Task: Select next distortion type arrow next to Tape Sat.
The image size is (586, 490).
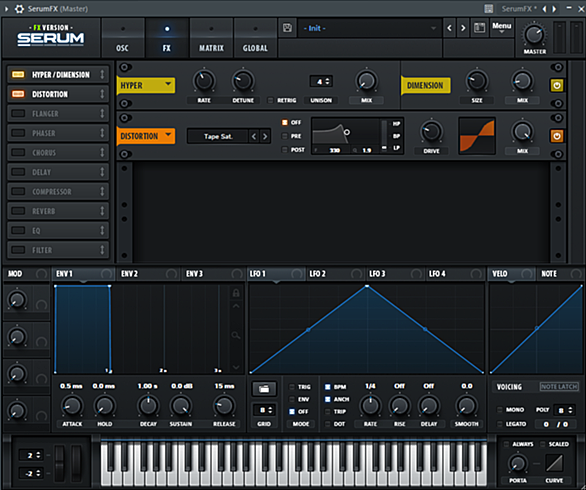Action: [x=265, y=136]
